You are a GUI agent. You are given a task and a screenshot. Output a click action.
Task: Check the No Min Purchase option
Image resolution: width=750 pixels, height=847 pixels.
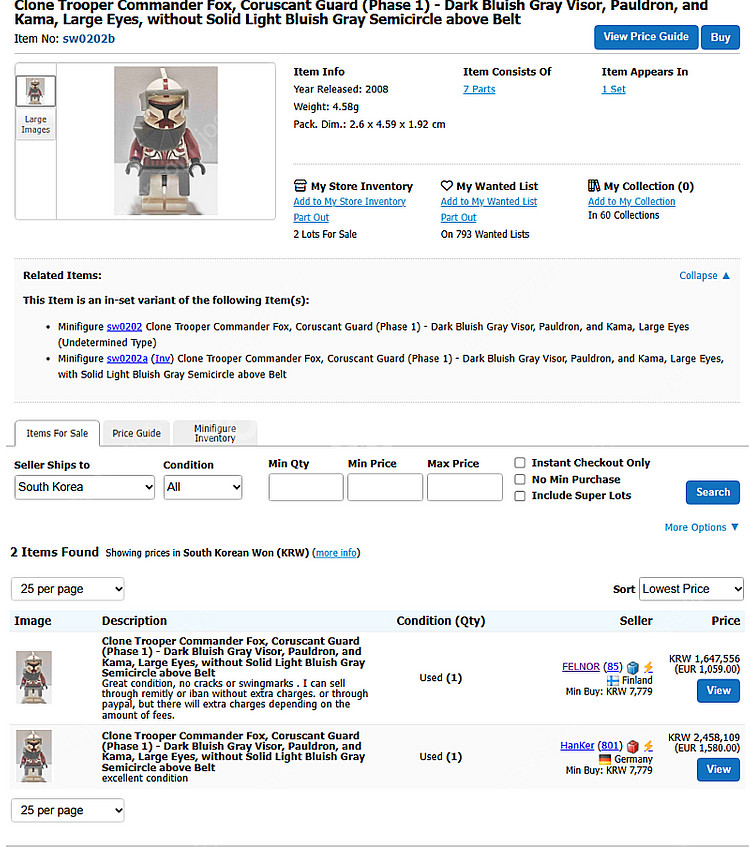tap(520, 479)
